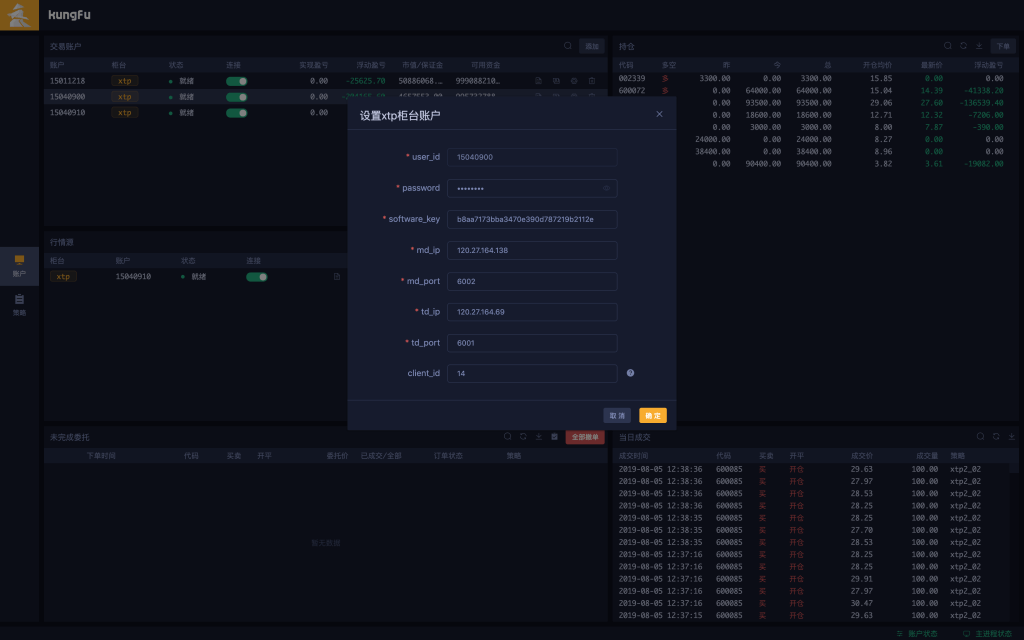Viewport: 1024px width, 640px height.
Task: Open client_id help question icon
Action: [x=630, y=373]
